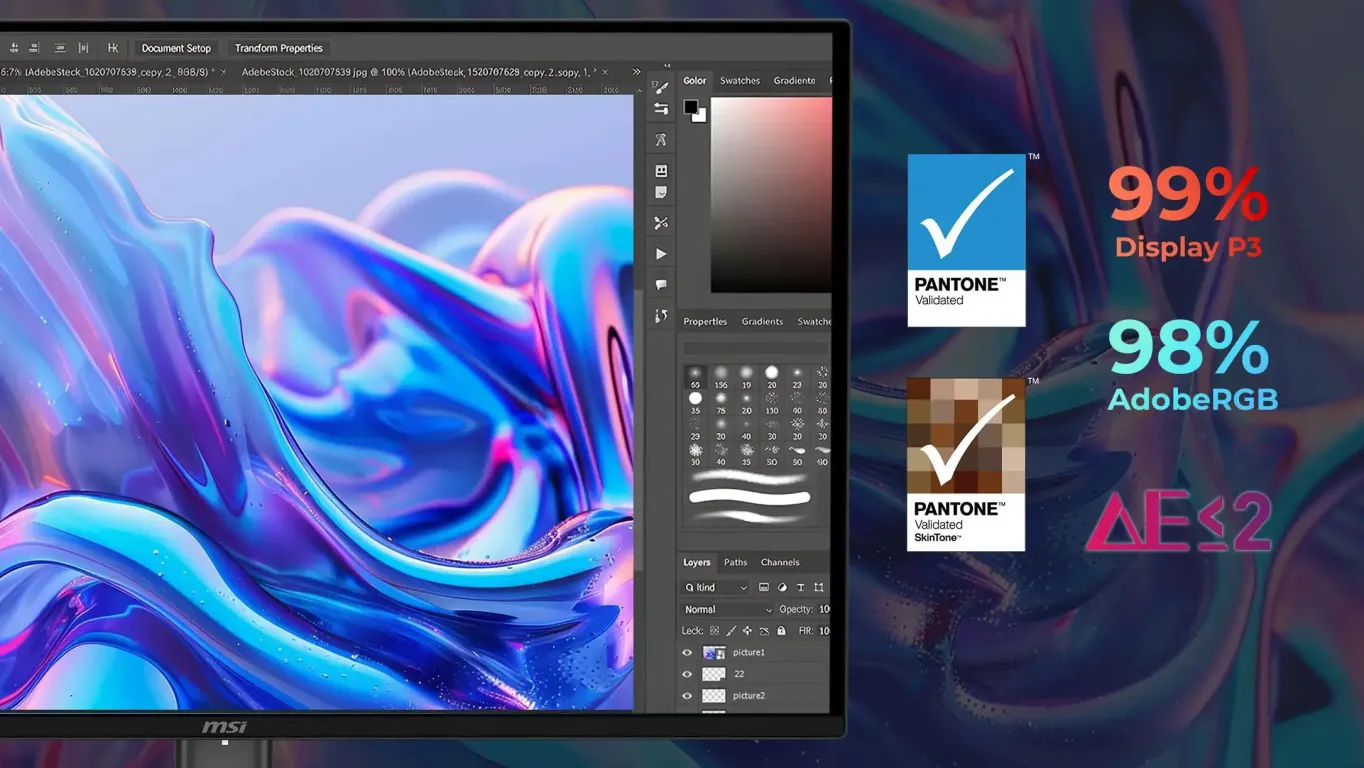Hide the picture1 layer
Screen dimensions: 1364x768
[687, 653]
